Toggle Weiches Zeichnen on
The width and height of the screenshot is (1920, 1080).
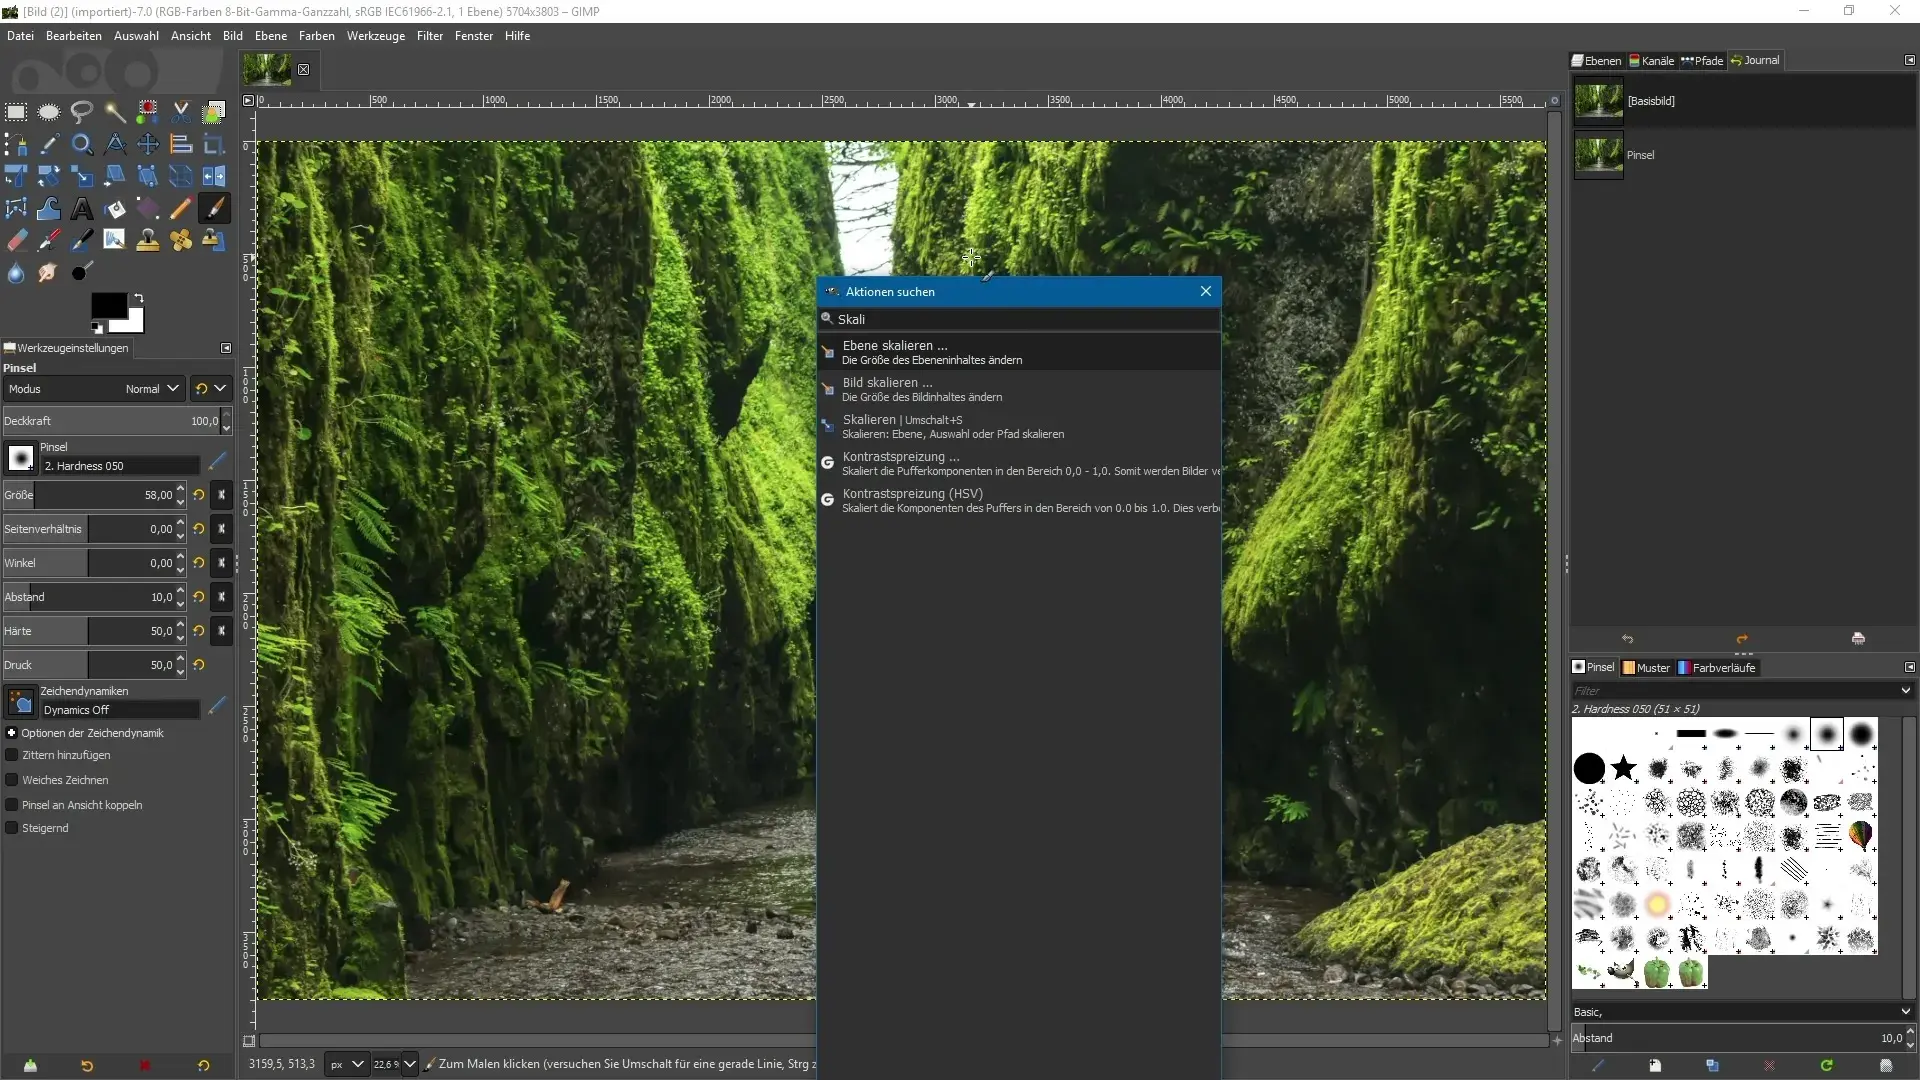point(11,780)
